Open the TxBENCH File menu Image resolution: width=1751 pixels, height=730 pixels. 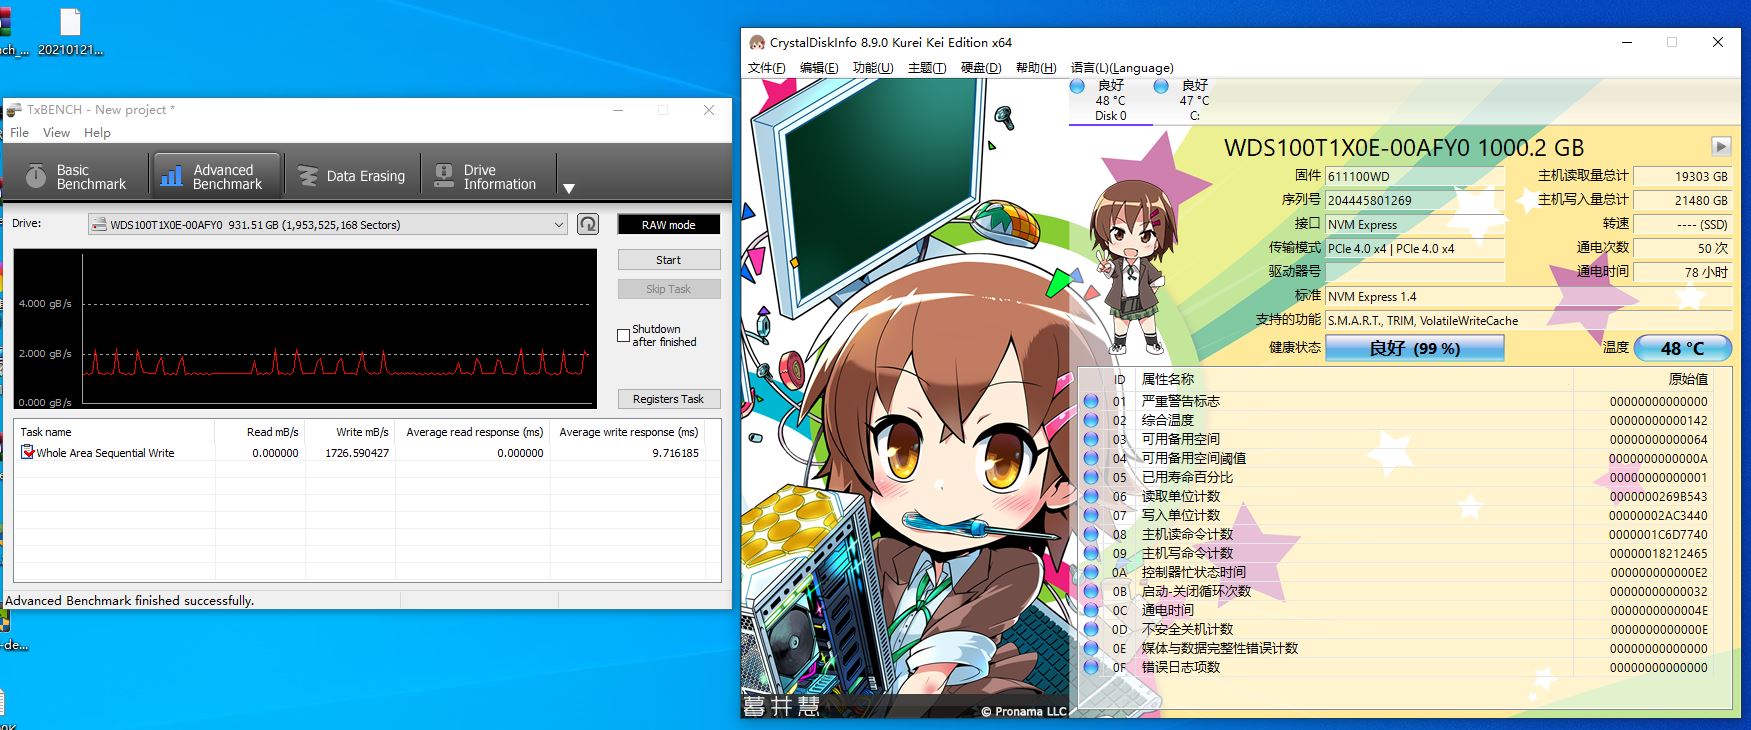click(19, 132)
